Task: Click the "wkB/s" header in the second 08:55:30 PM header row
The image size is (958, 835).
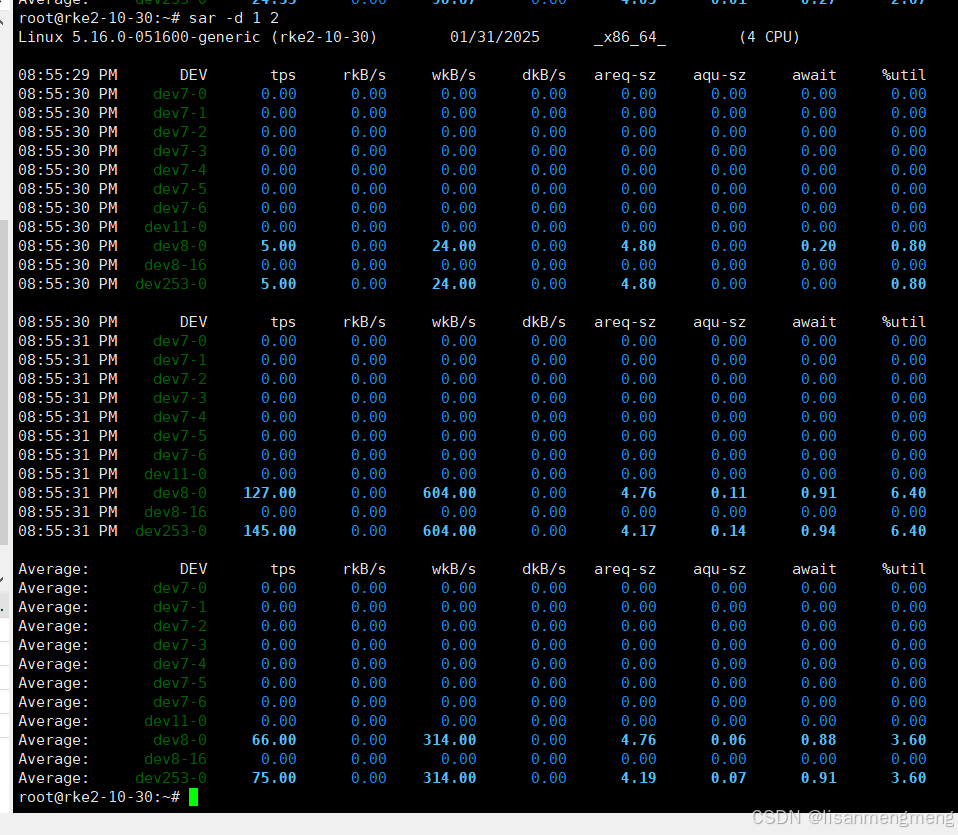Action: click(454, 322)
